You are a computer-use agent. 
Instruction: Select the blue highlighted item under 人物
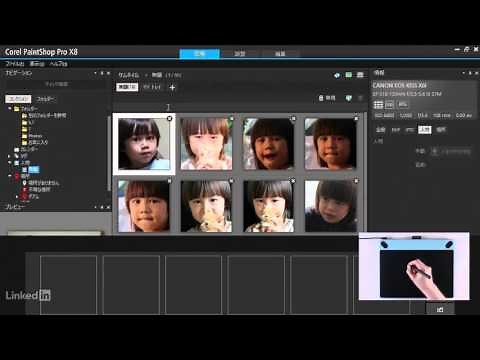(x=33, y=169)
